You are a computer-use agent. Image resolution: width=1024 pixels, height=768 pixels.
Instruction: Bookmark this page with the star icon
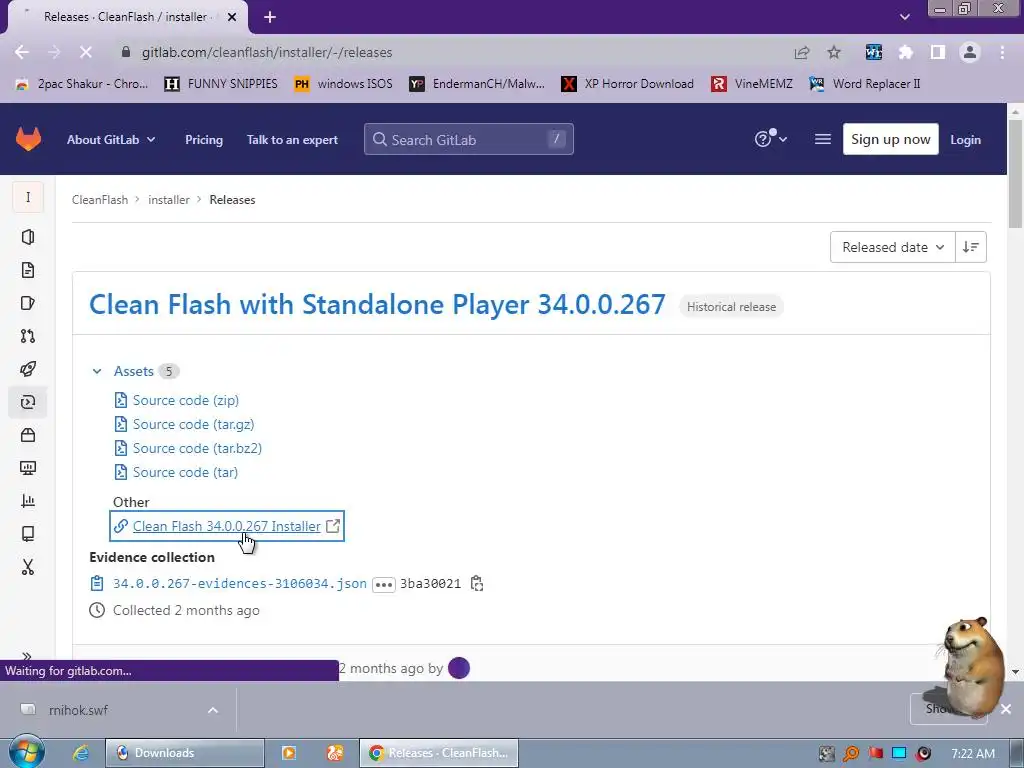coord(834,52)
